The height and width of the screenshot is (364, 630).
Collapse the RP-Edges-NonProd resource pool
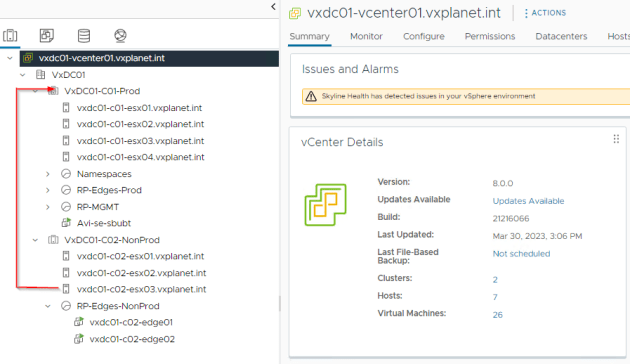tap(48, 306)
